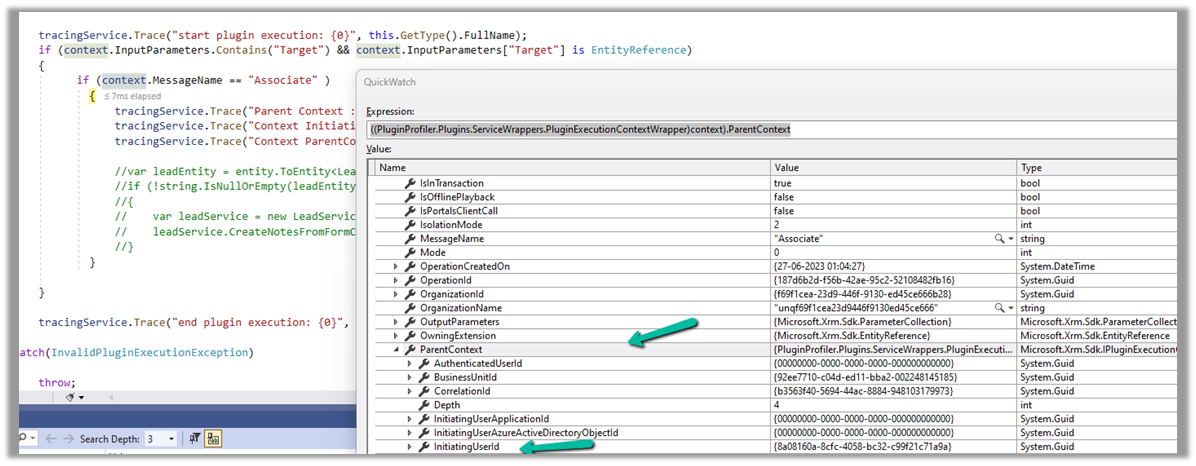Click the pinned filter icon near Search Depth
Screen dimensions: 1196x466
point(195,439)
